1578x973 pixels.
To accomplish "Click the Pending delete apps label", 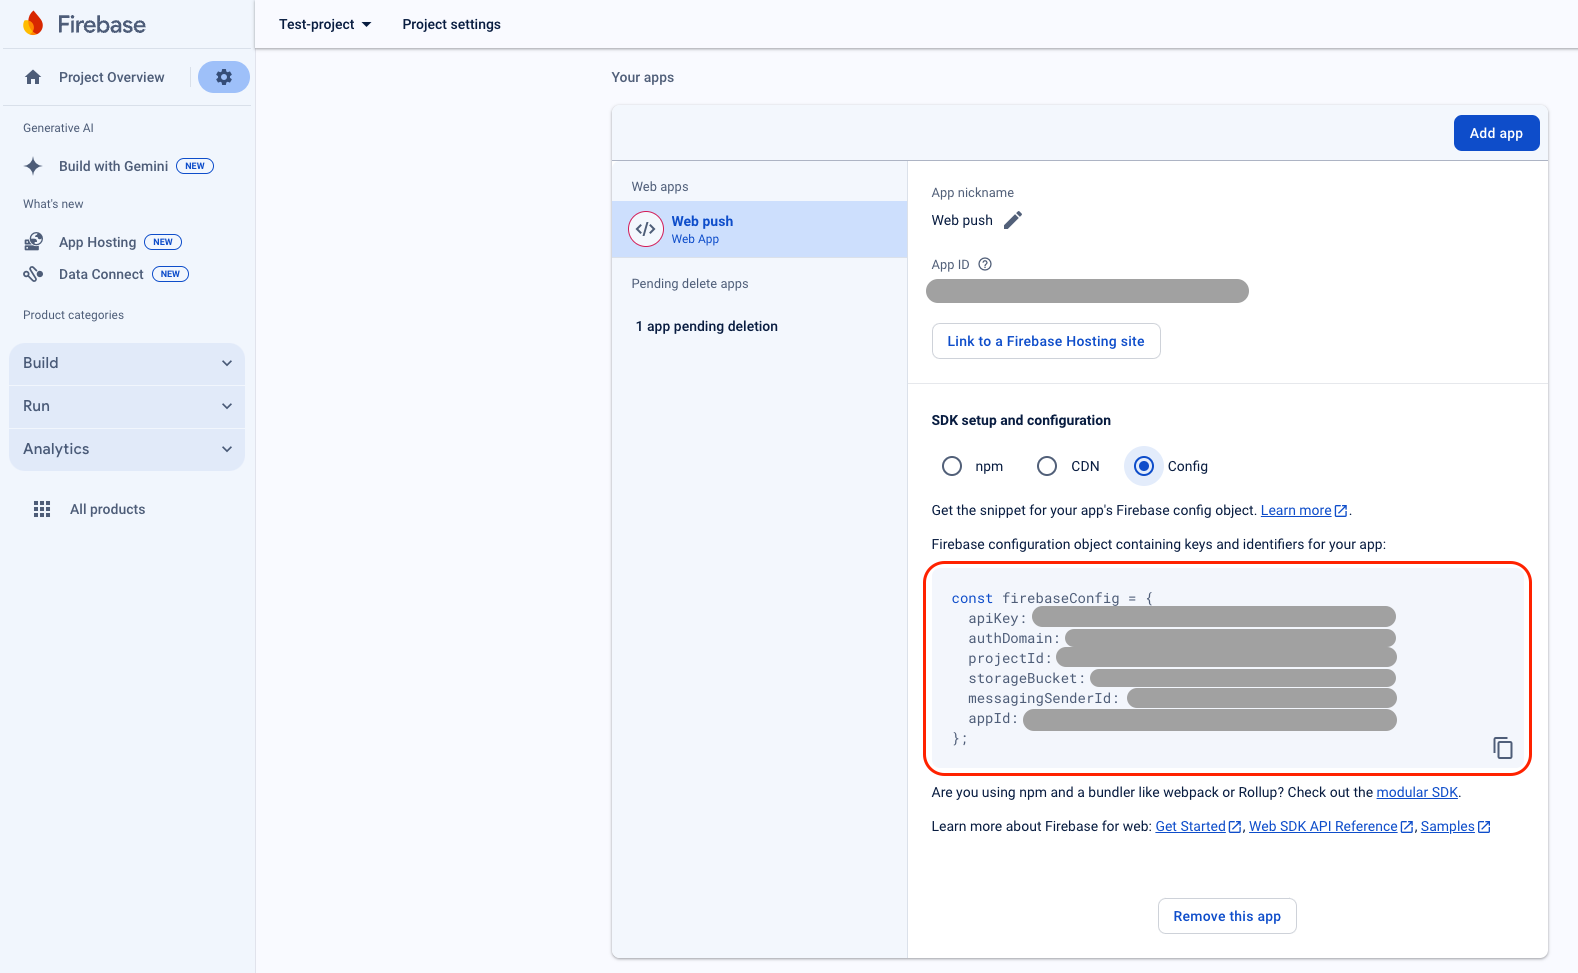I will (689, 284).
